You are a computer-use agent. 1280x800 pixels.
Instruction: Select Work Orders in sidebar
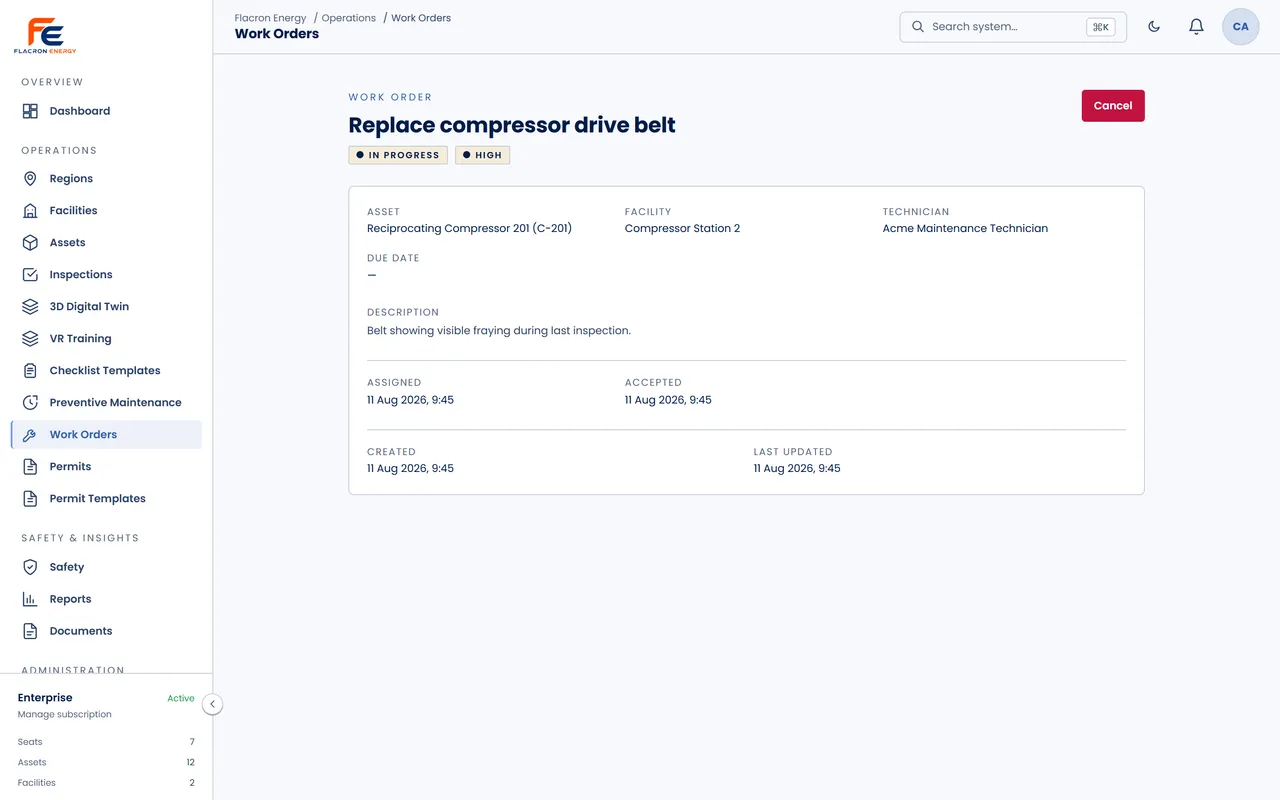click(x=106, y=435)
